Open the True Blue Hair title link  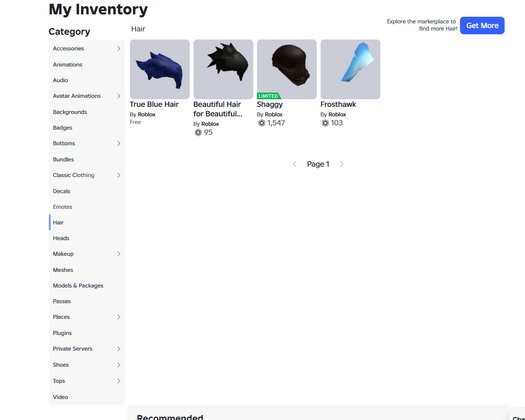click(x=154, y=104)
